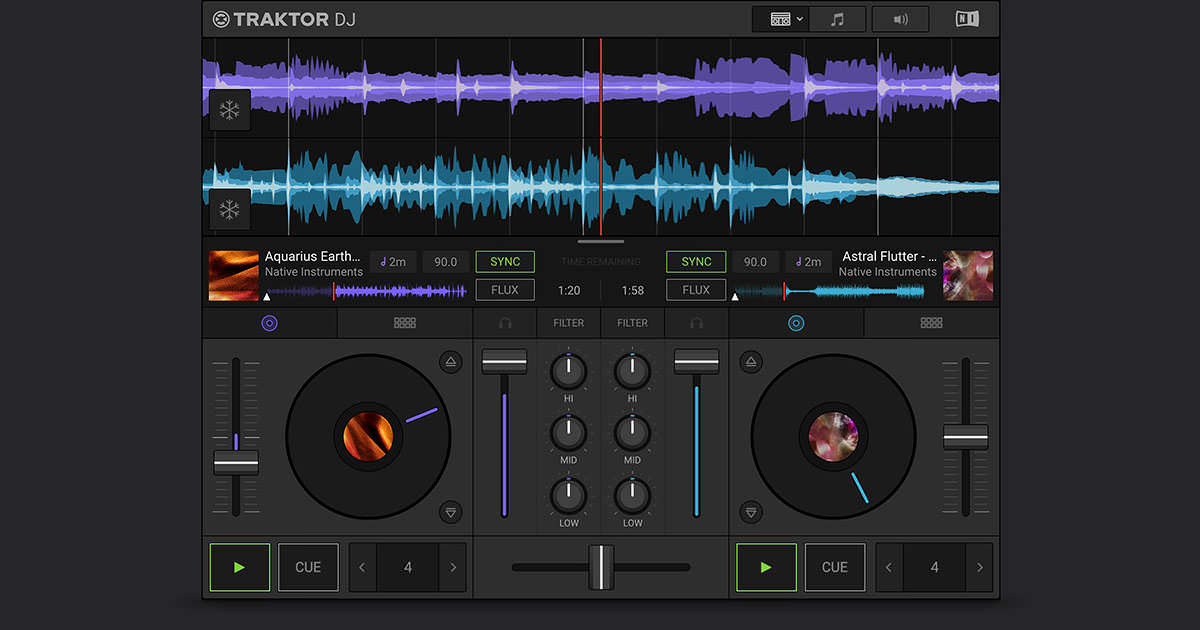Switch to the blue deck turntable tab
Image resolution: width=1200 pixels, height=630 pixels.
(x=796, y=323)
